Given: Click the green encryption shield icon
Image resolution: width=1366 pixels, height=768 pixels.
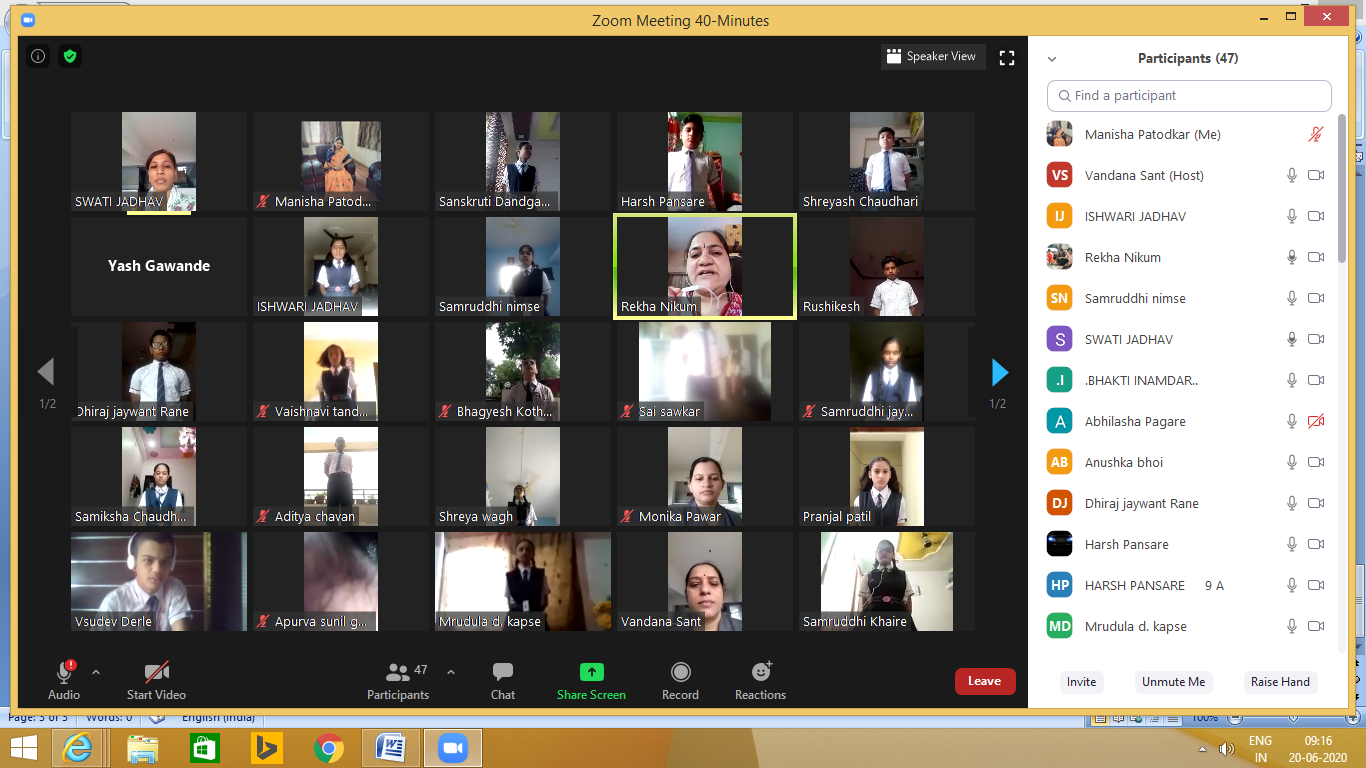Looking at the screenshot, I should [x=69, y=57].
